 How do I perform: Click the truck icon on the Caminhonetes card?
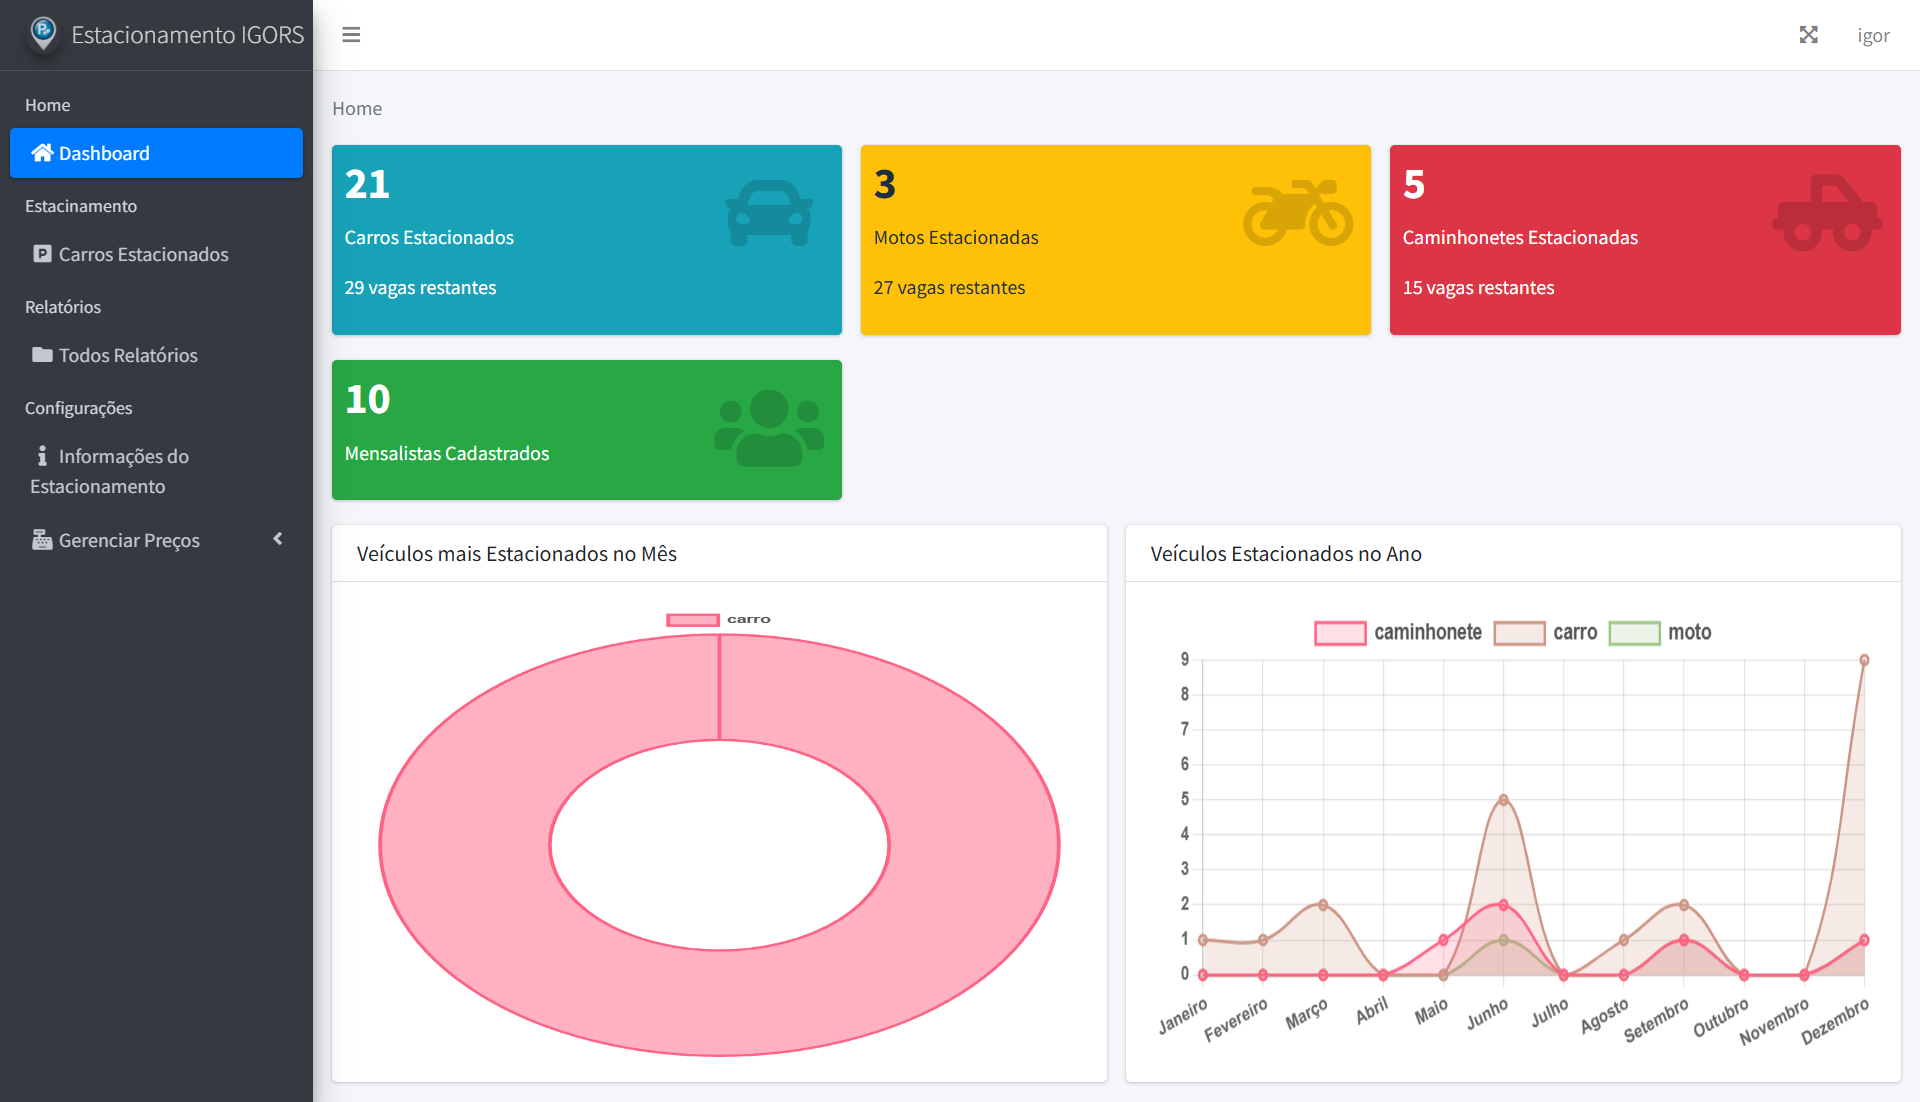[x=1826, y=212]
